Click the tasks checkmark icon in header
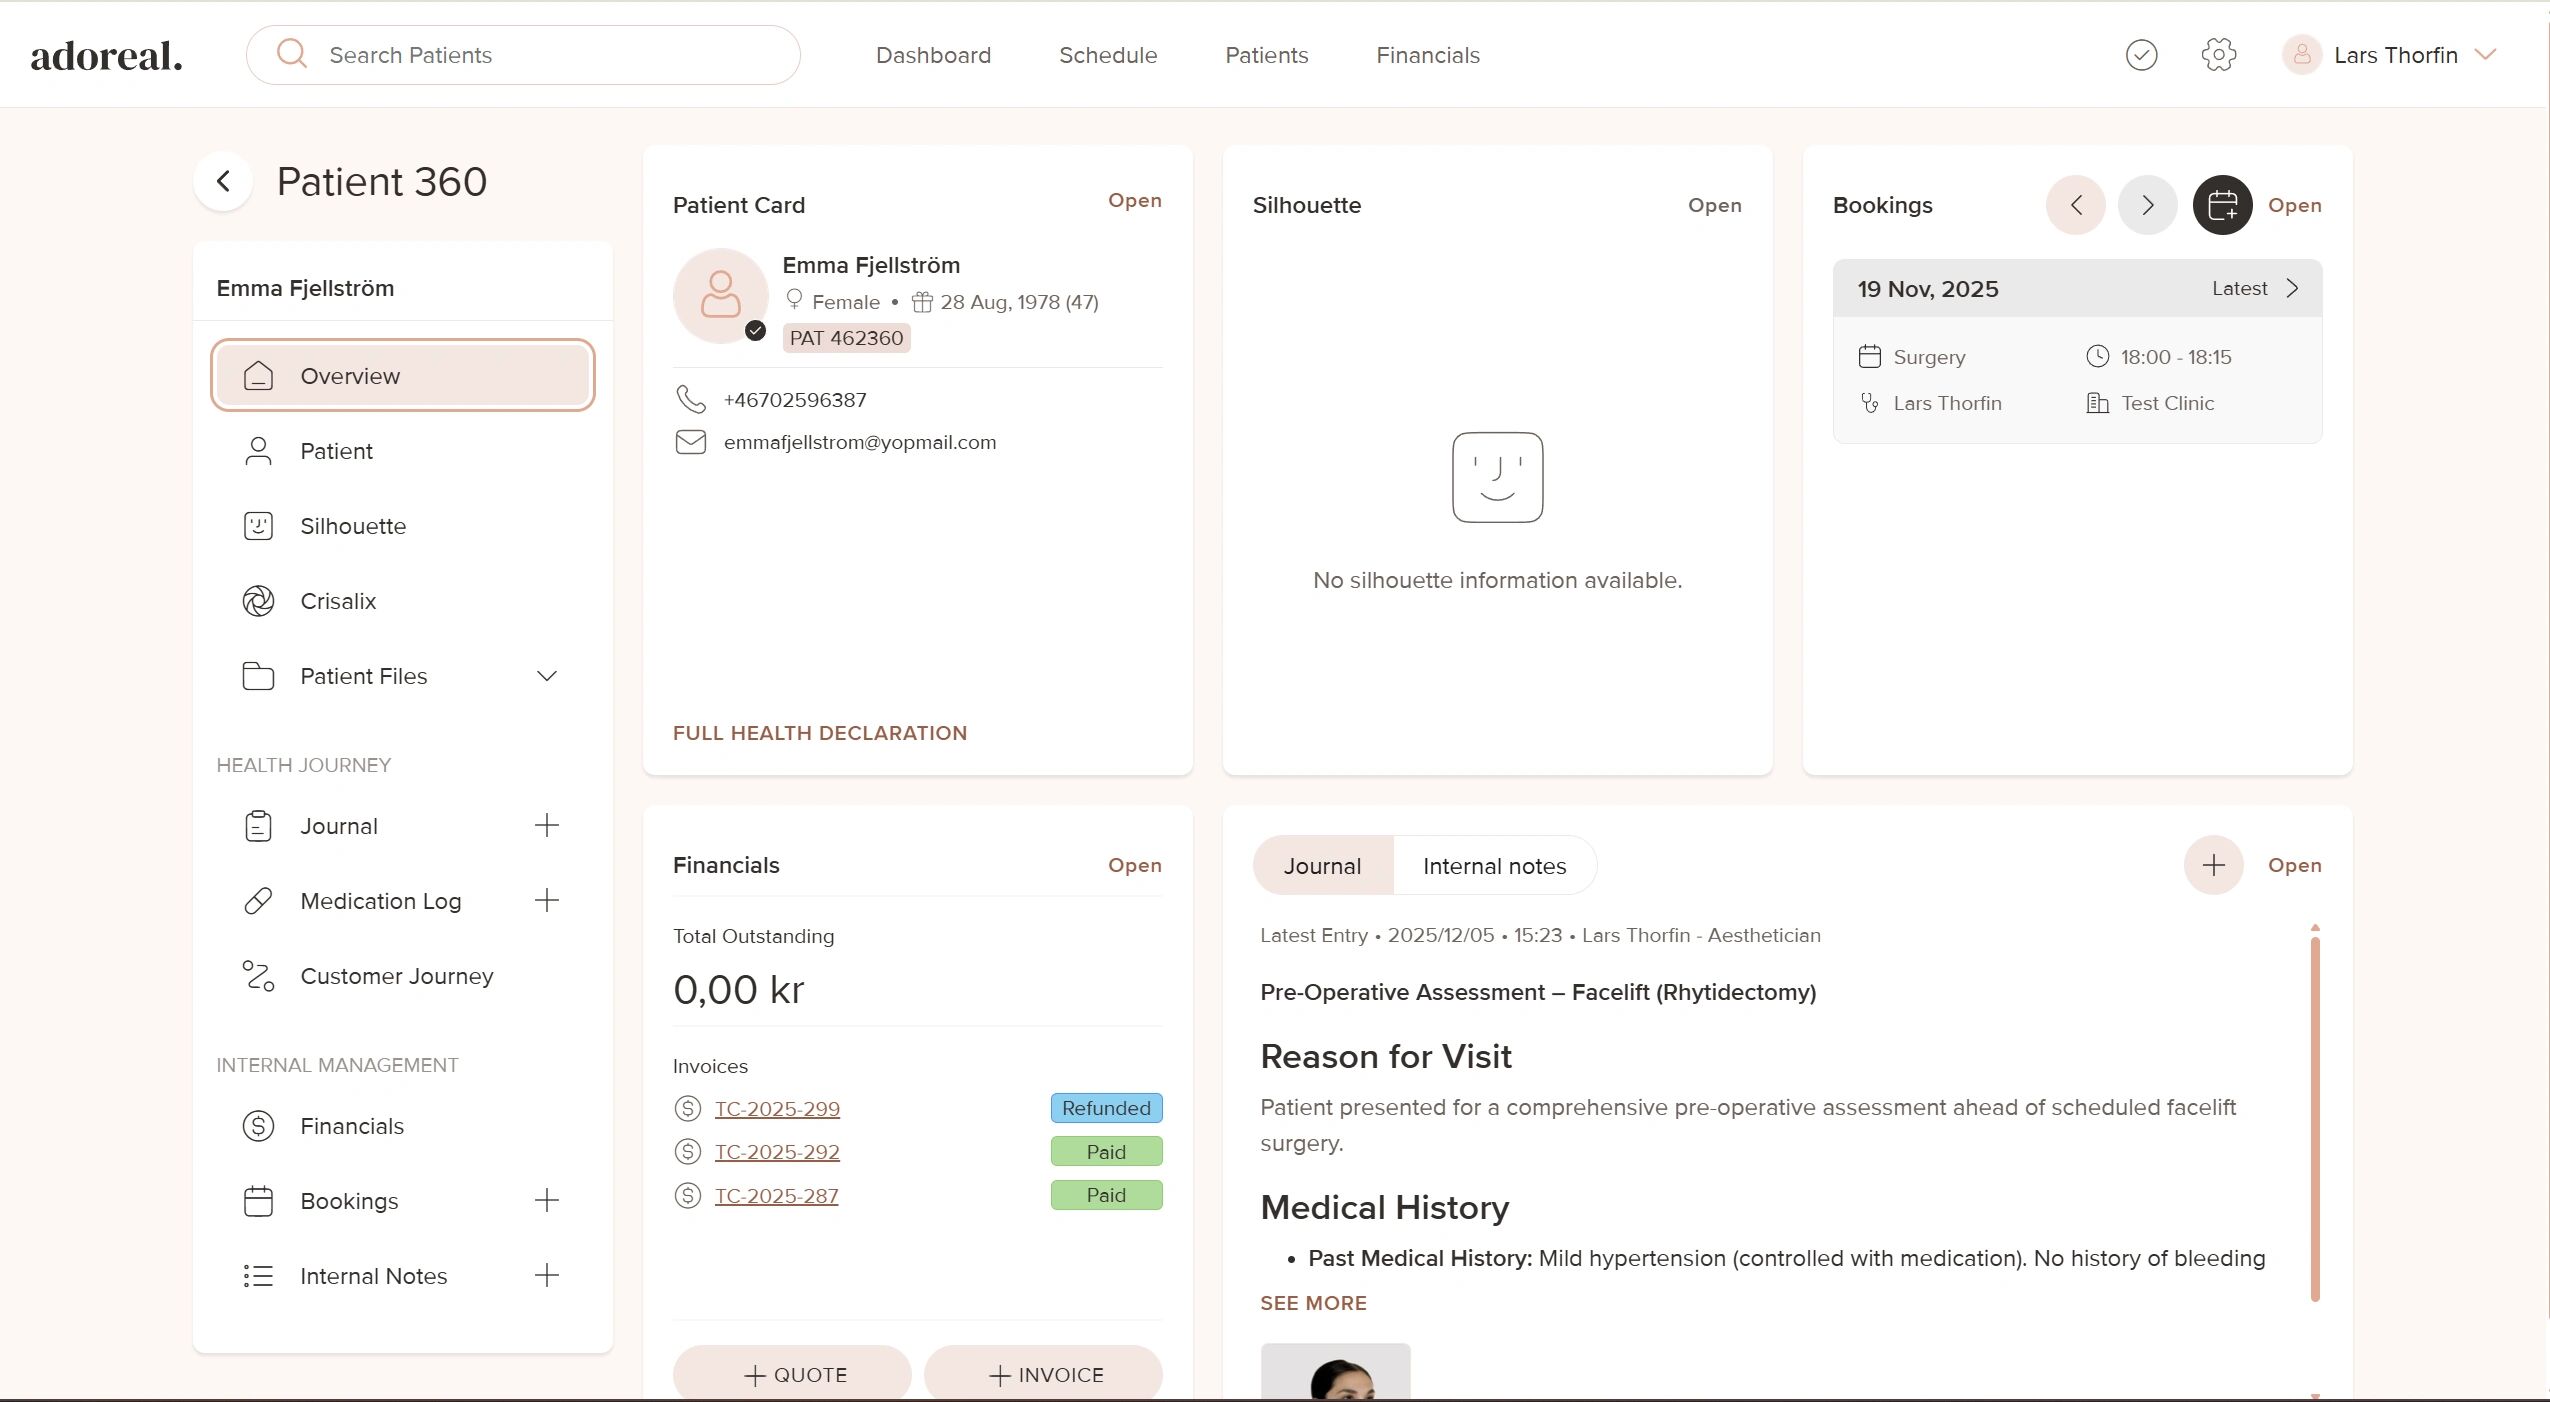Screen dimensions: 2550x1402 (x=2141, y=55)
